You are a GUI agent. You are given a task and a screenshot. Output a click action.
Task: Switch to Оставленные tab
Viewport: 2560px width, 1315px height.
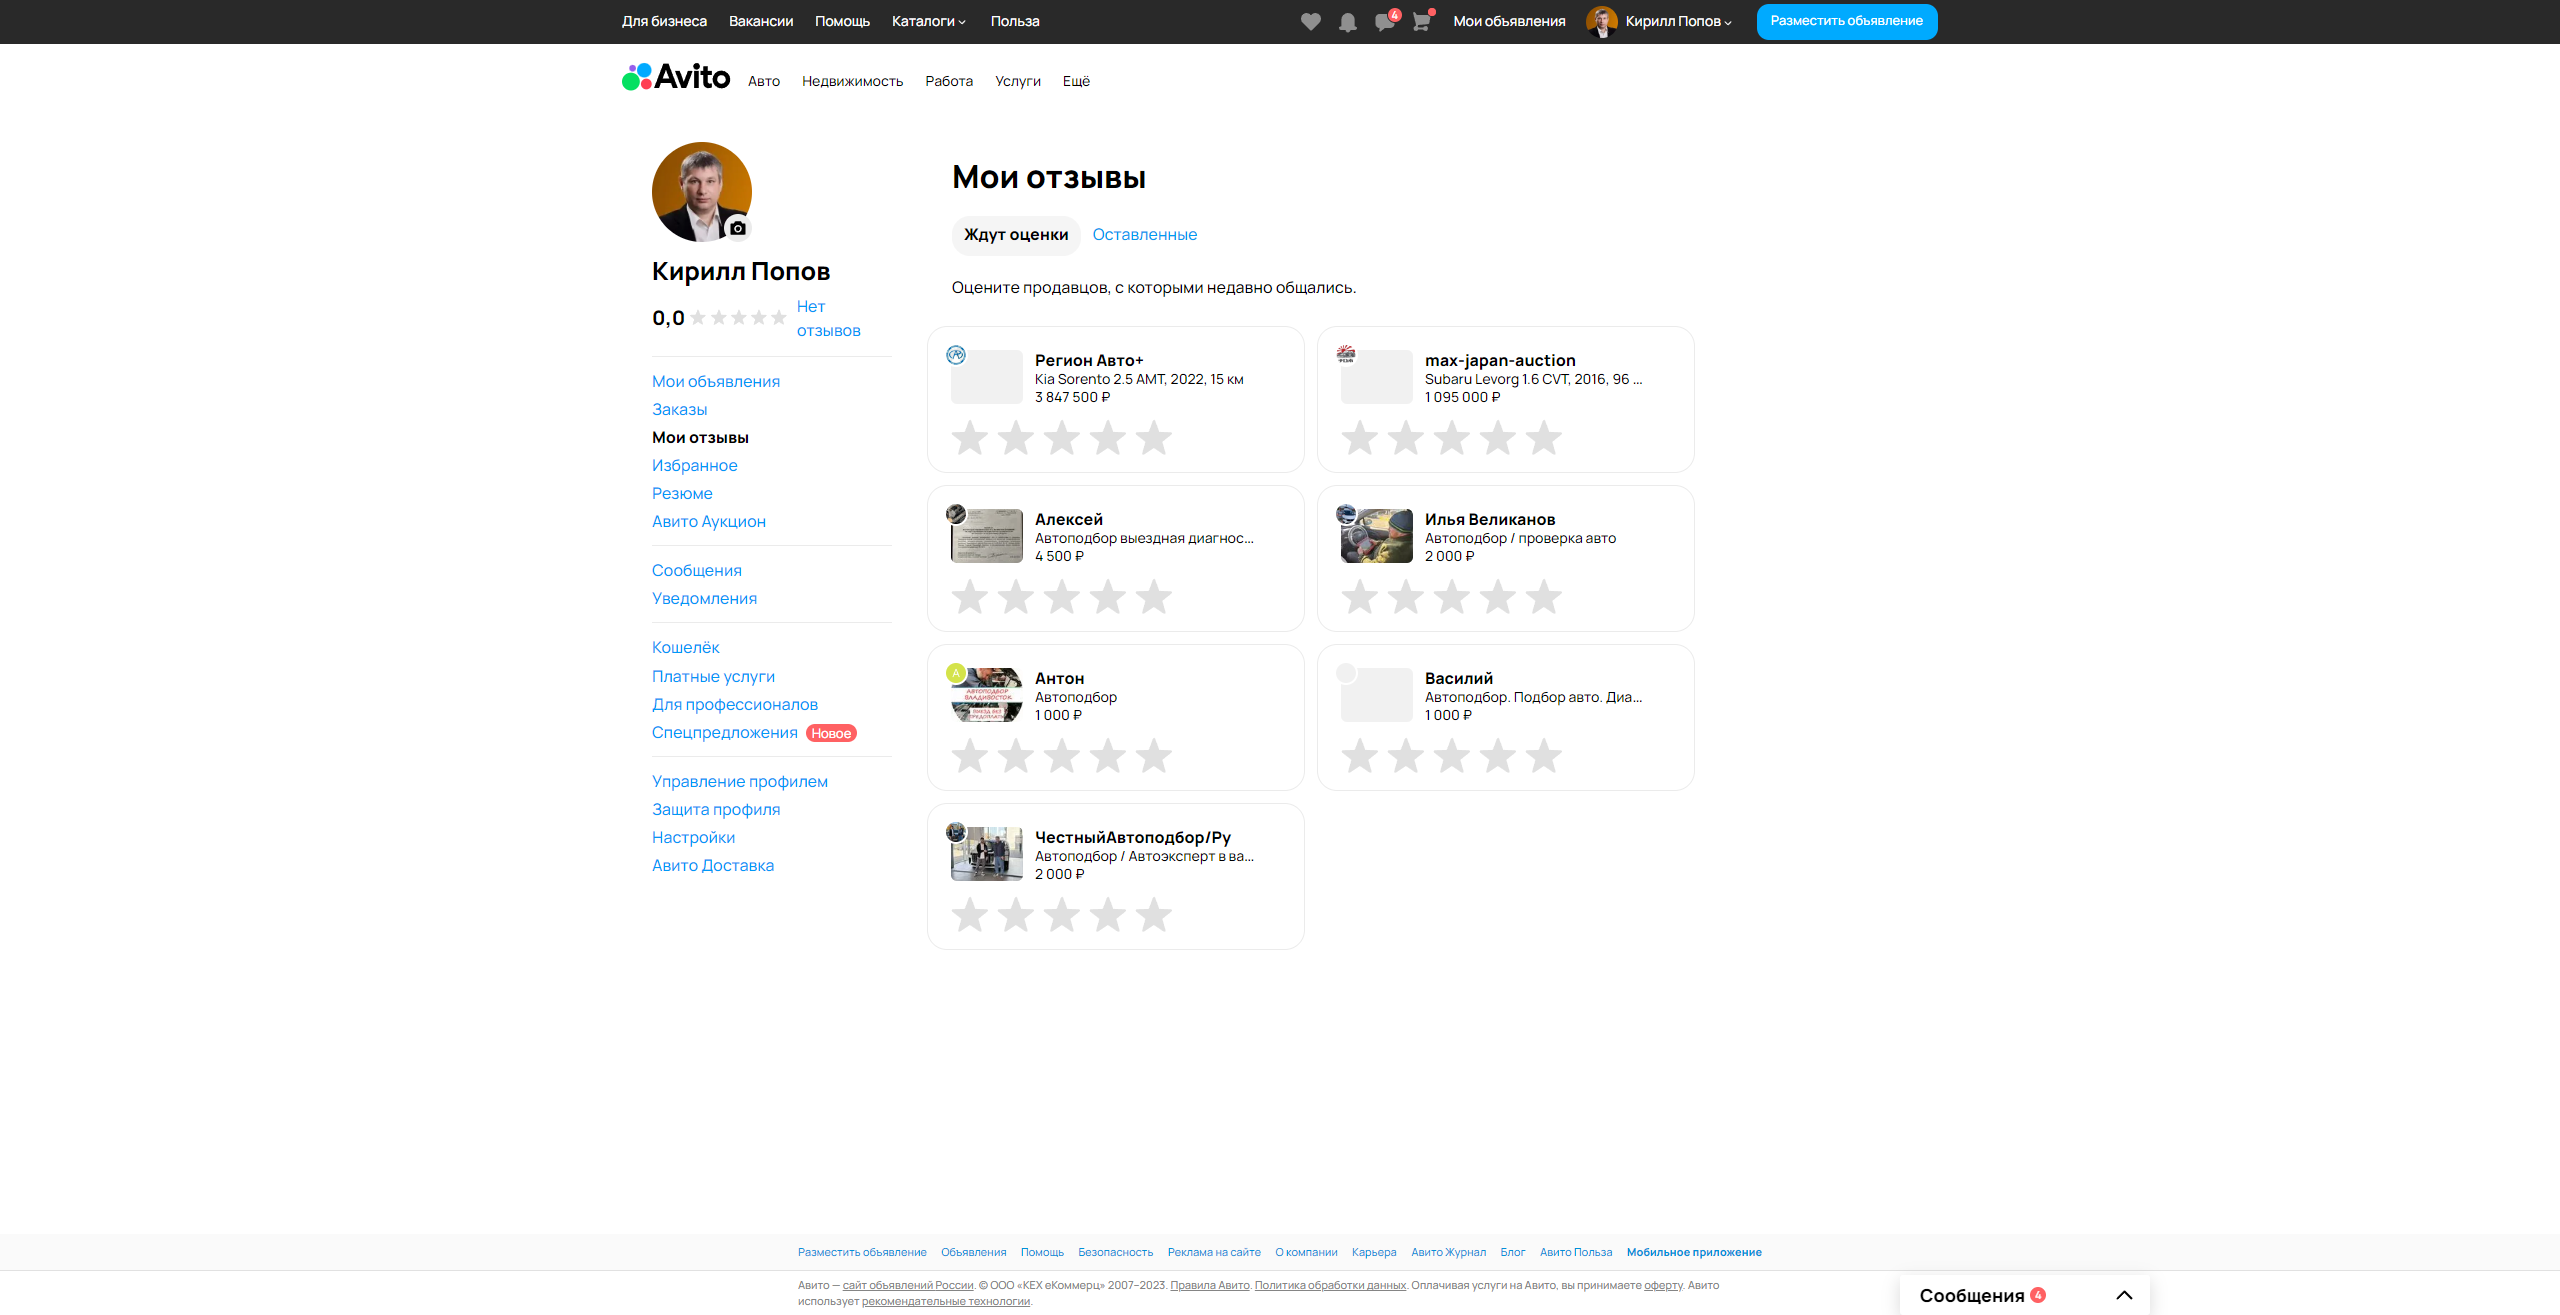click(1144, 234)
